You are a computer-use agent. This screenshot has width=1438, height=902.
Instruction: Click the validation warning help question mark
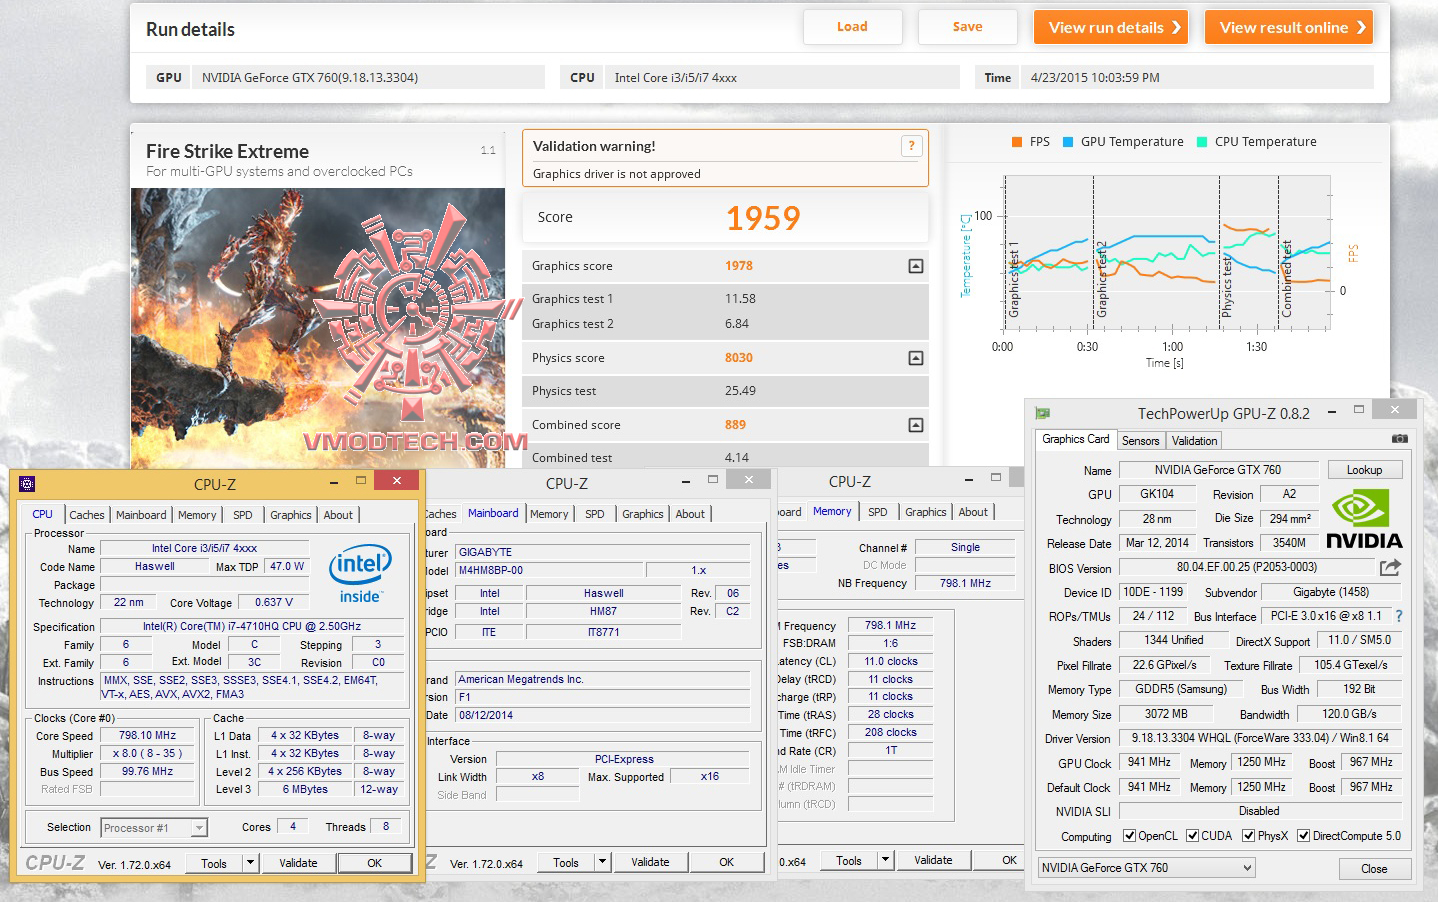point(911,146)
